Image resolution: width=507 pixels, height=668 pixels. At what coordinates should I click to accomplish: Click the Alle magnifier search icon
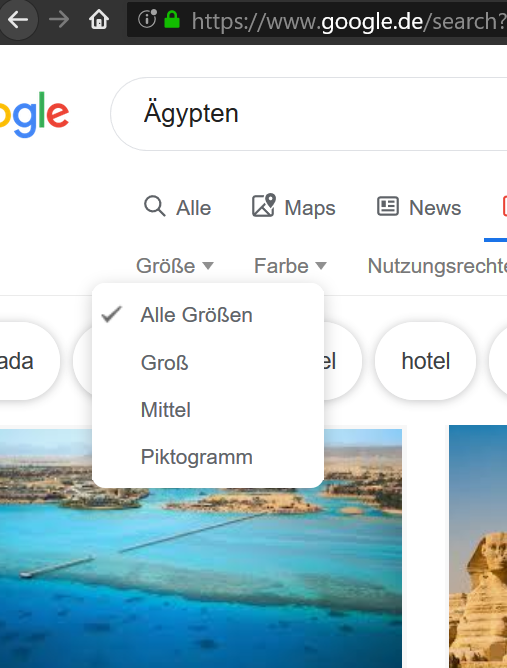[x=154, y=207]
